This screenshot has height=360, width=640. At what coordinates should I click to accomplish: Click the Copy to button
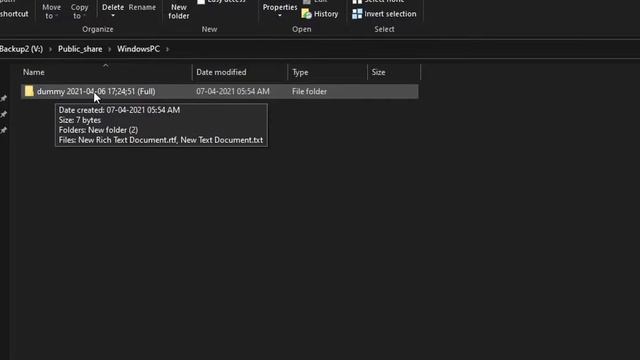coord(79,11)
